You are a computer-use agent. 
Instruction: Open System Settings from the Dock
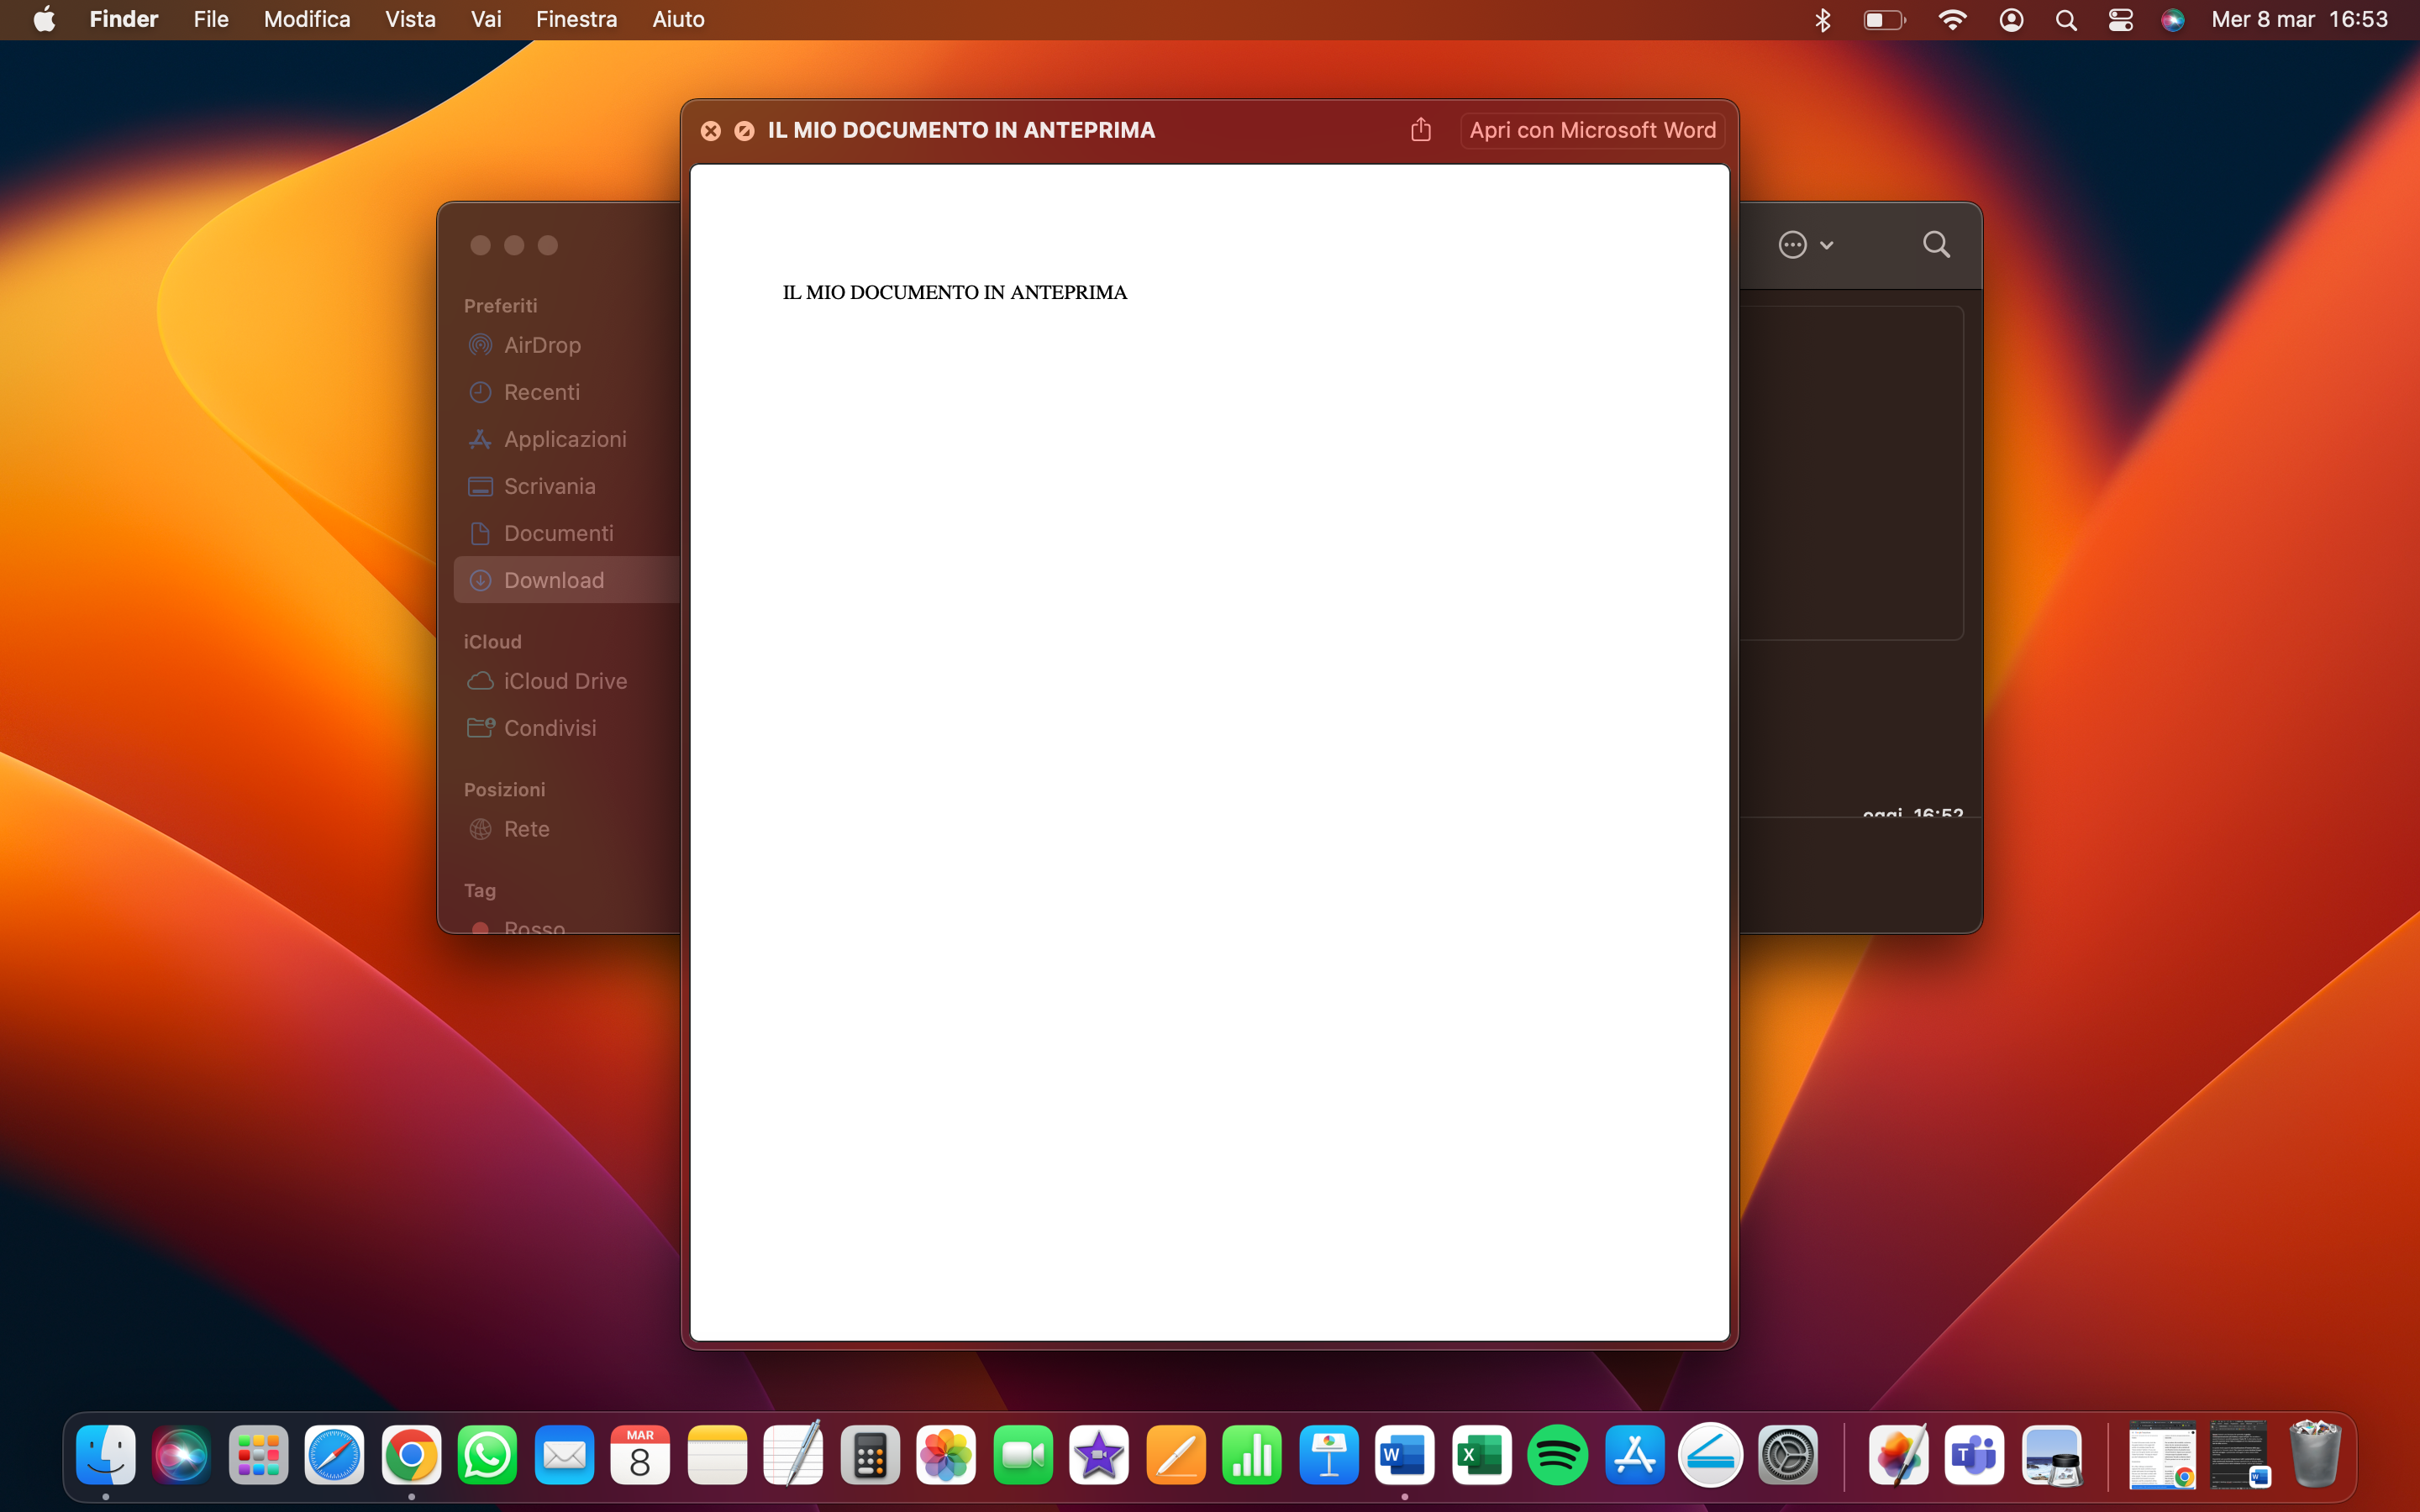pyautogui.click(x=1788, y=1455)
